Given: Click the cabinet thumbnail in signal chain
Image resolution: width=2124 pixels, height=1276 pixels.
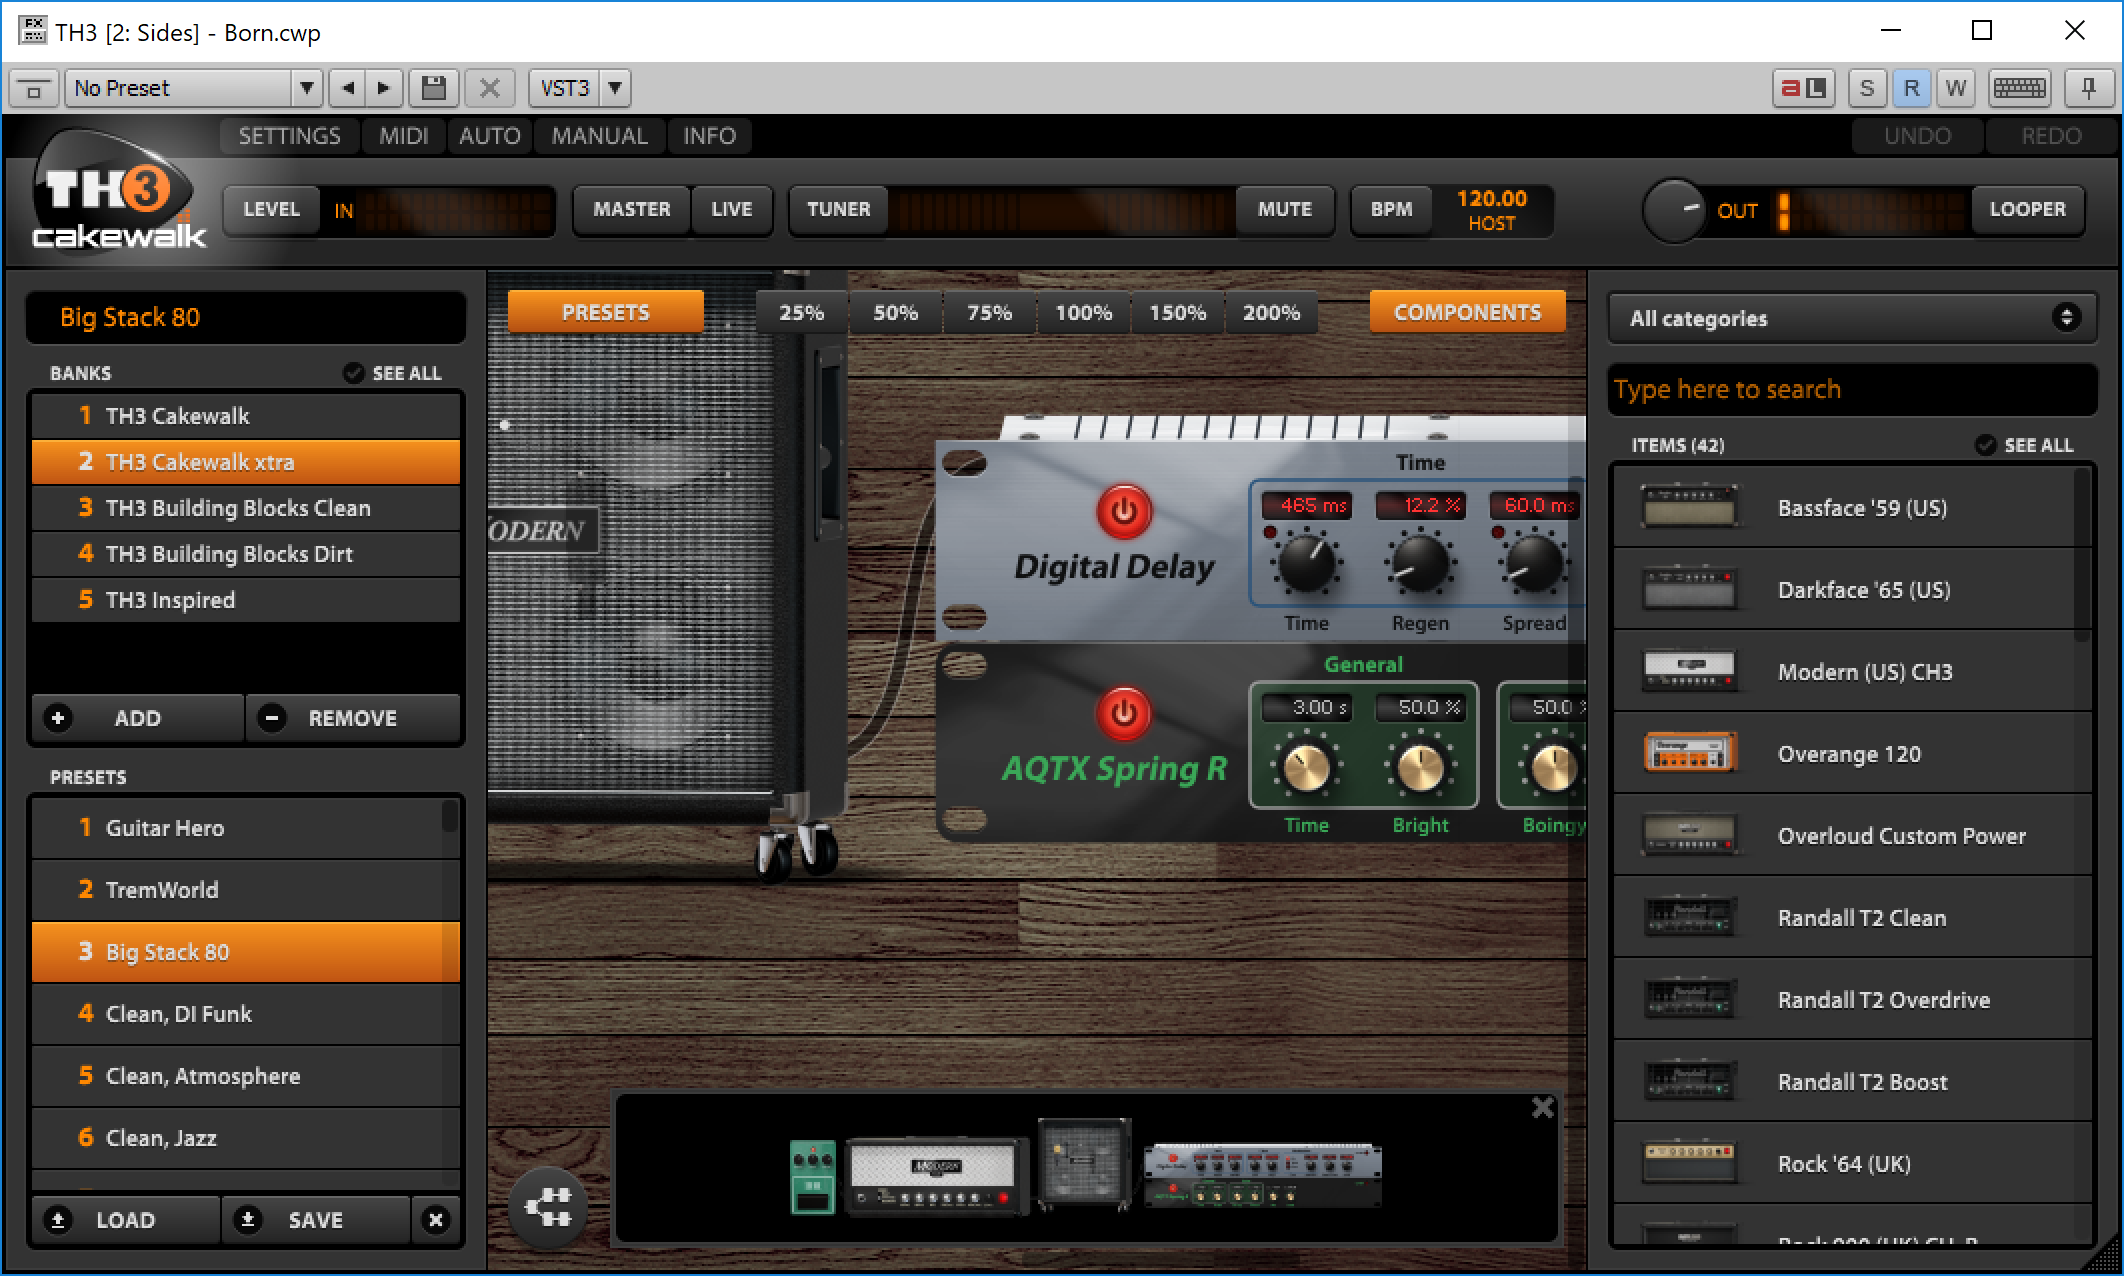Looking at the screenshot, I should tap(1084, 1163).
